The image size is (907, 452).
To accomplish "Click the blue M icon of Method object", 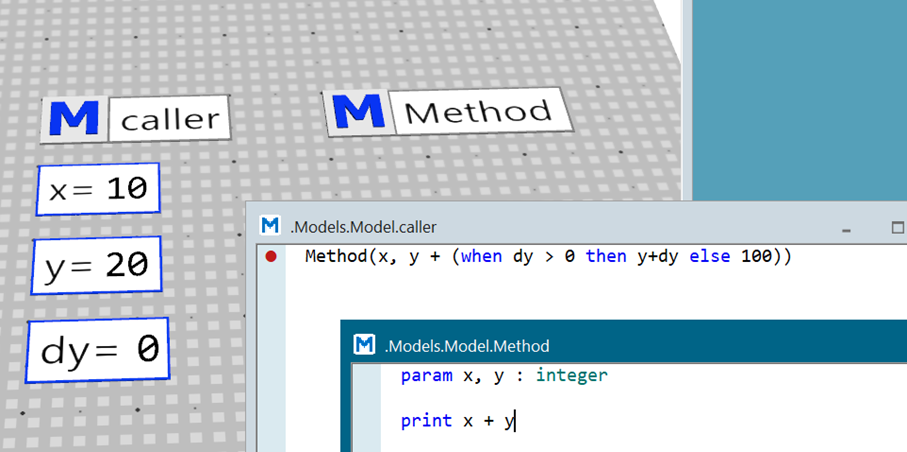I will 359,111.
